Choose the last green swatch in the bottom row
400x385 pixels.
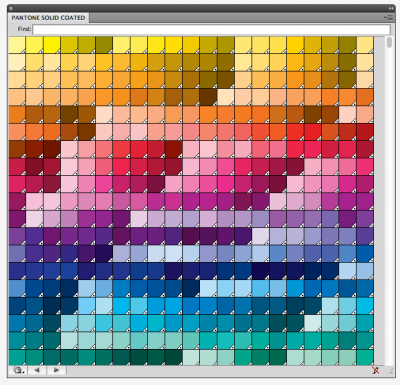365,357
